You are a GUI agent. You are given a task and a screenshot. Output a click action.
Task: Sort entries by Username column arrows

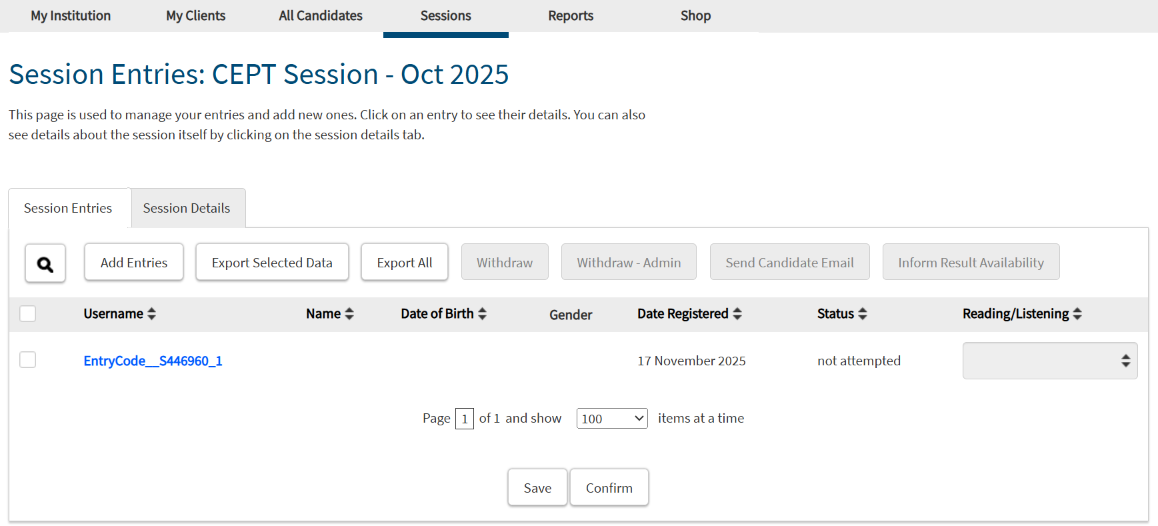(x=152, y=314)
